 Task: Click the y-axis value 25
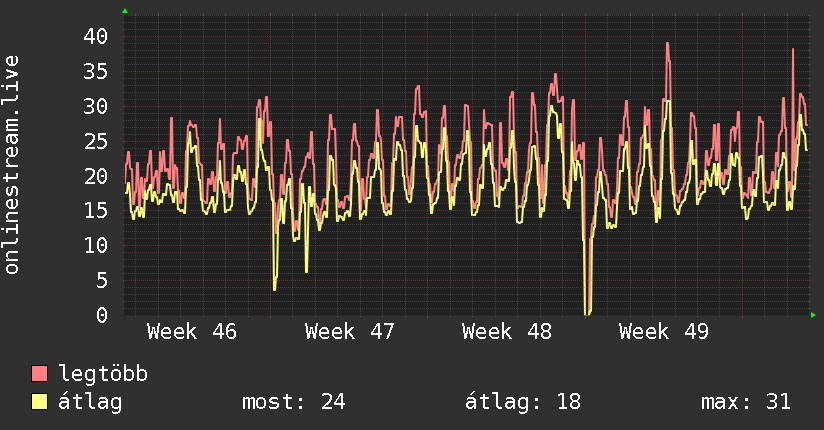tap(96, 141)
